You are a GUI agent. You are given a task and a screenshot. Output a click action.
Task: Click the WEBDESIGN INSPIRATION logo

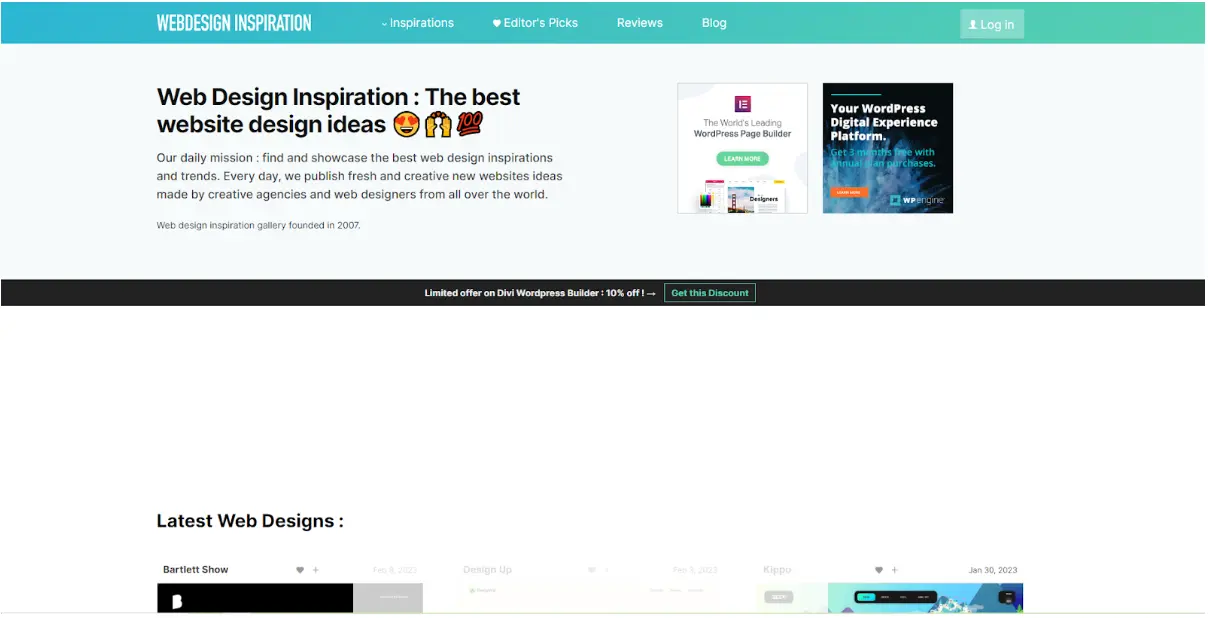coord(233,22)
